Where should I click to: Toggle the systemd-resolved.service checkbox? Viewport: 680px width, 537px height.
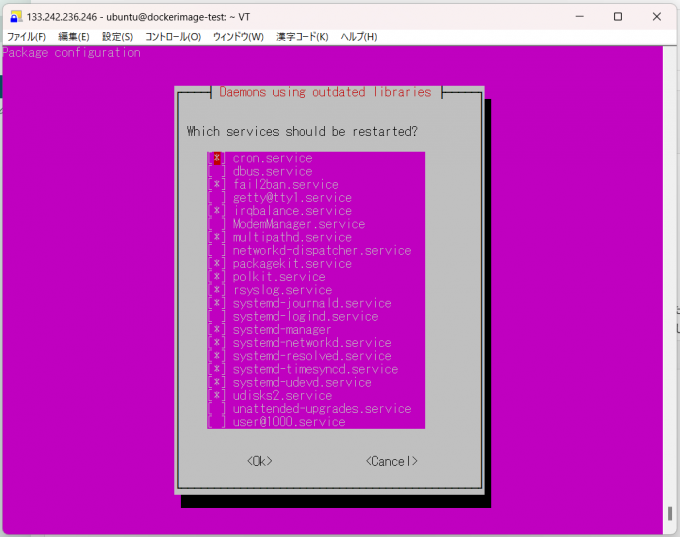[x=217, y=356]
